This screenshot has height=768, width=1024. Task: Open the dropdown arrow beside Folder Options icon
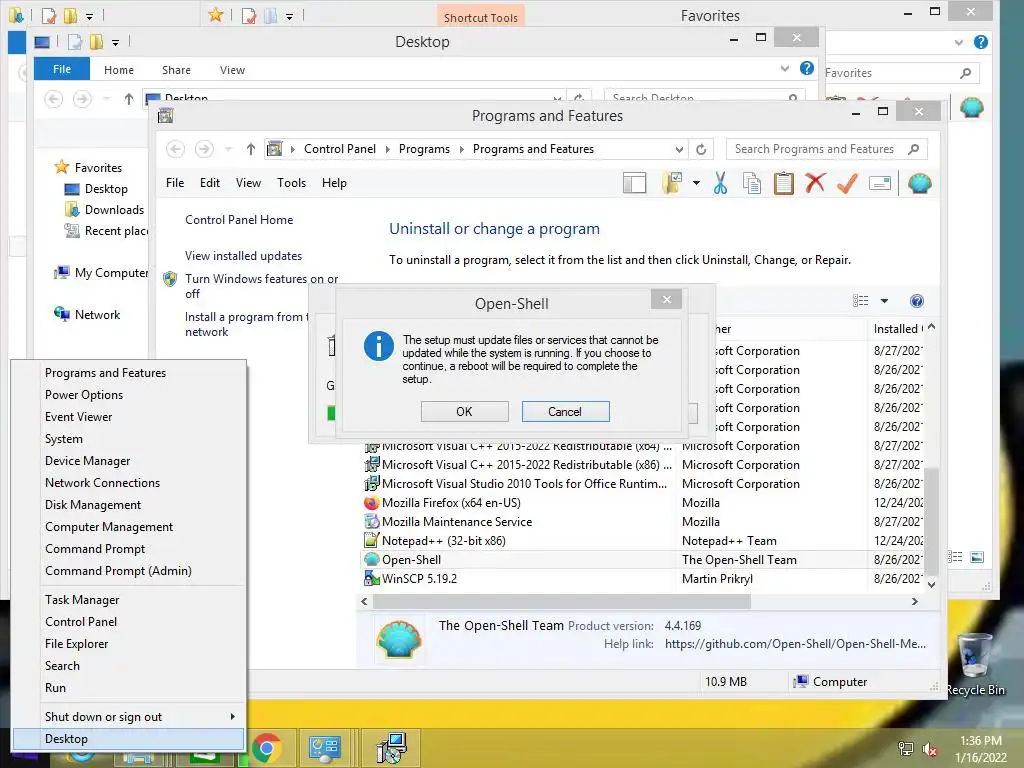coord(696,184)
